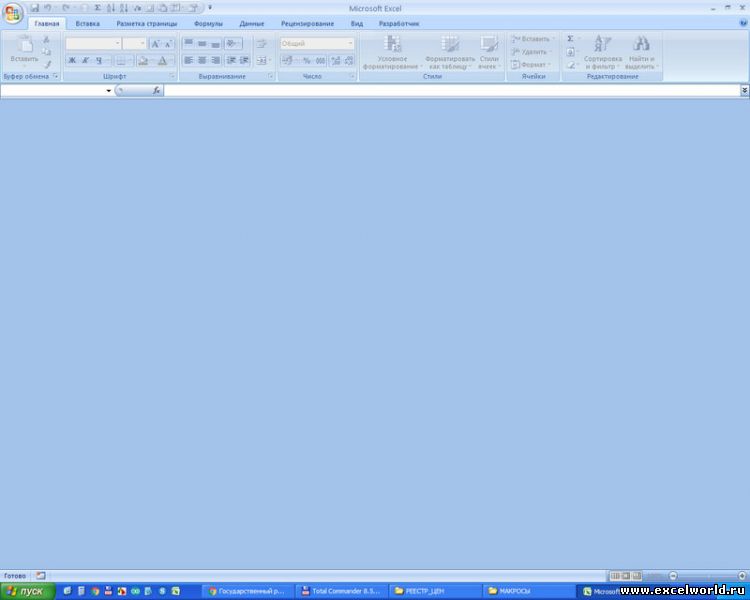Viewport: 750px width, 600px height.
Task: Click the Cut scissors icon
Action: click(46, 40)
